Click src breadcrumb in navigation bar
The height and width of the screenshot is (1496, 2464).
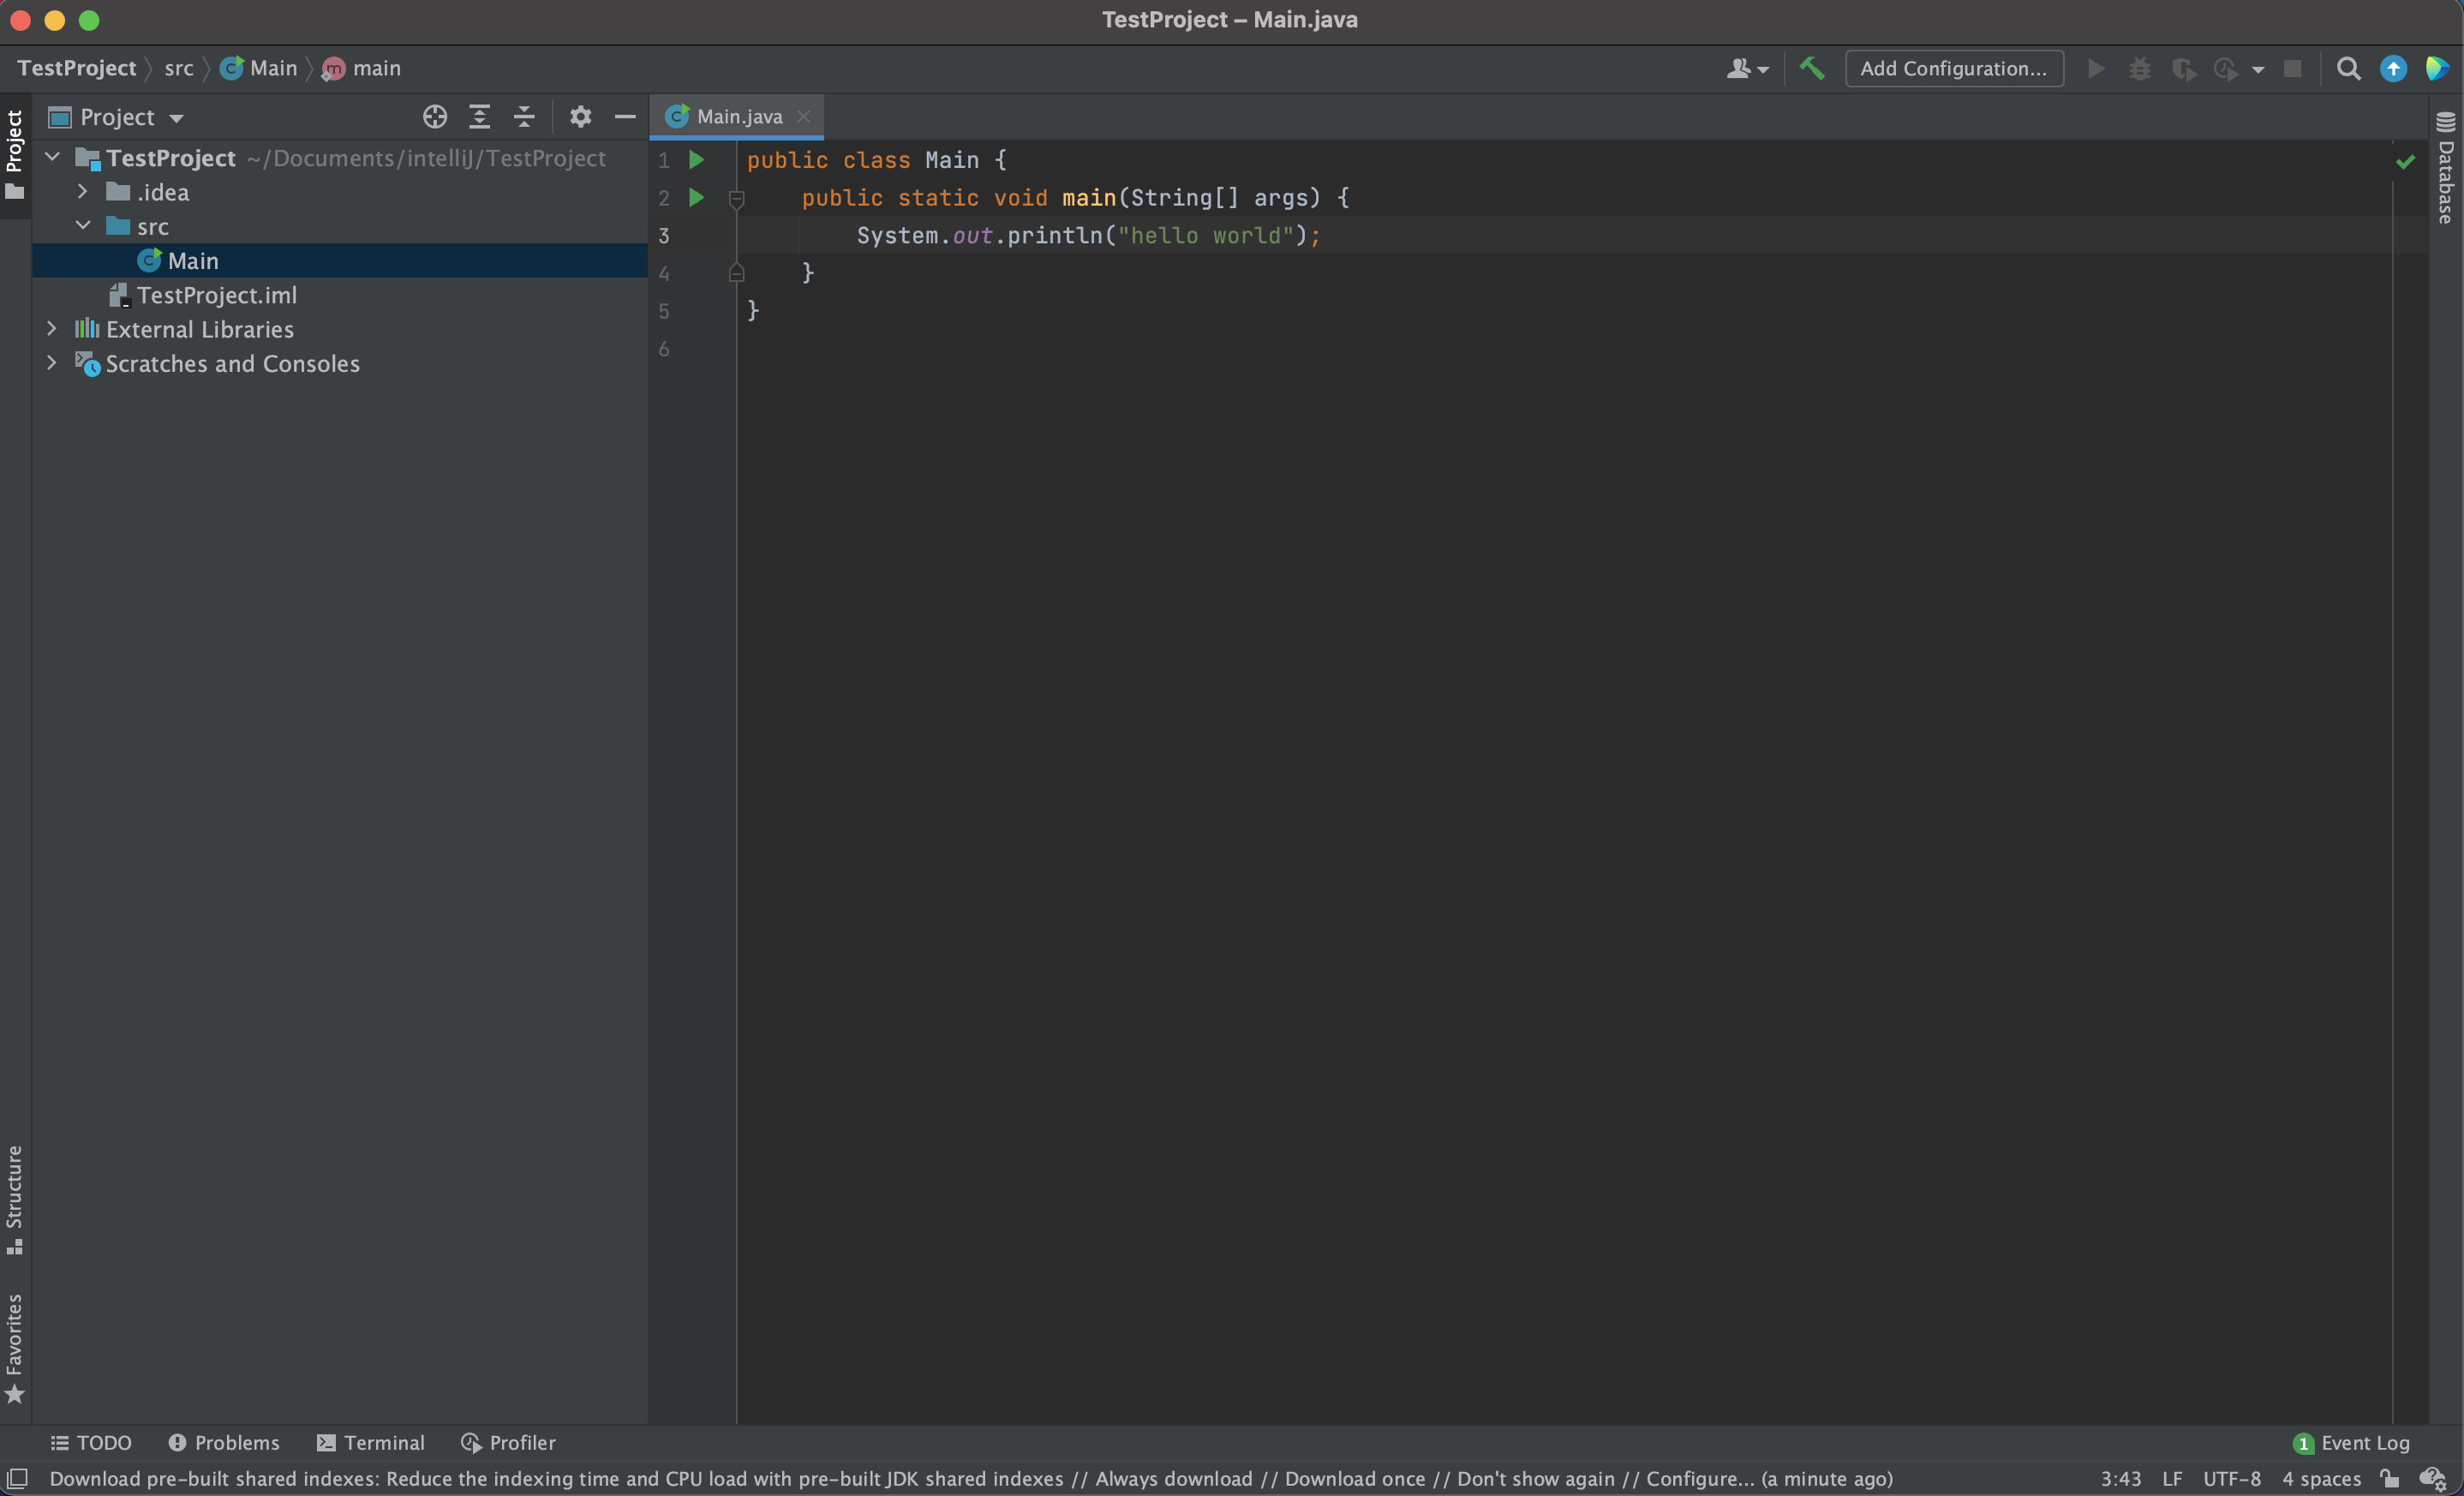tap(179, 68)
